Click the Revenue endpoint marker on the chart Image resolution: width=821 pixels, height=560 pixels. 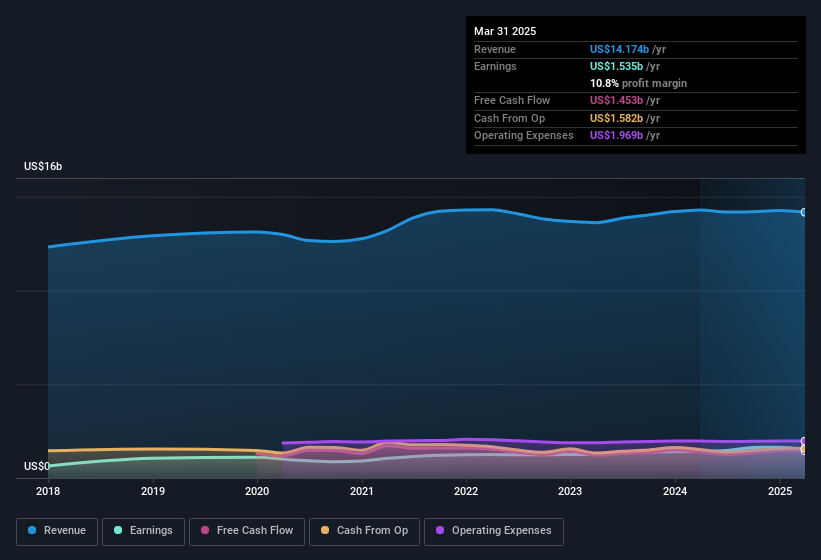(x=804, y=212)
